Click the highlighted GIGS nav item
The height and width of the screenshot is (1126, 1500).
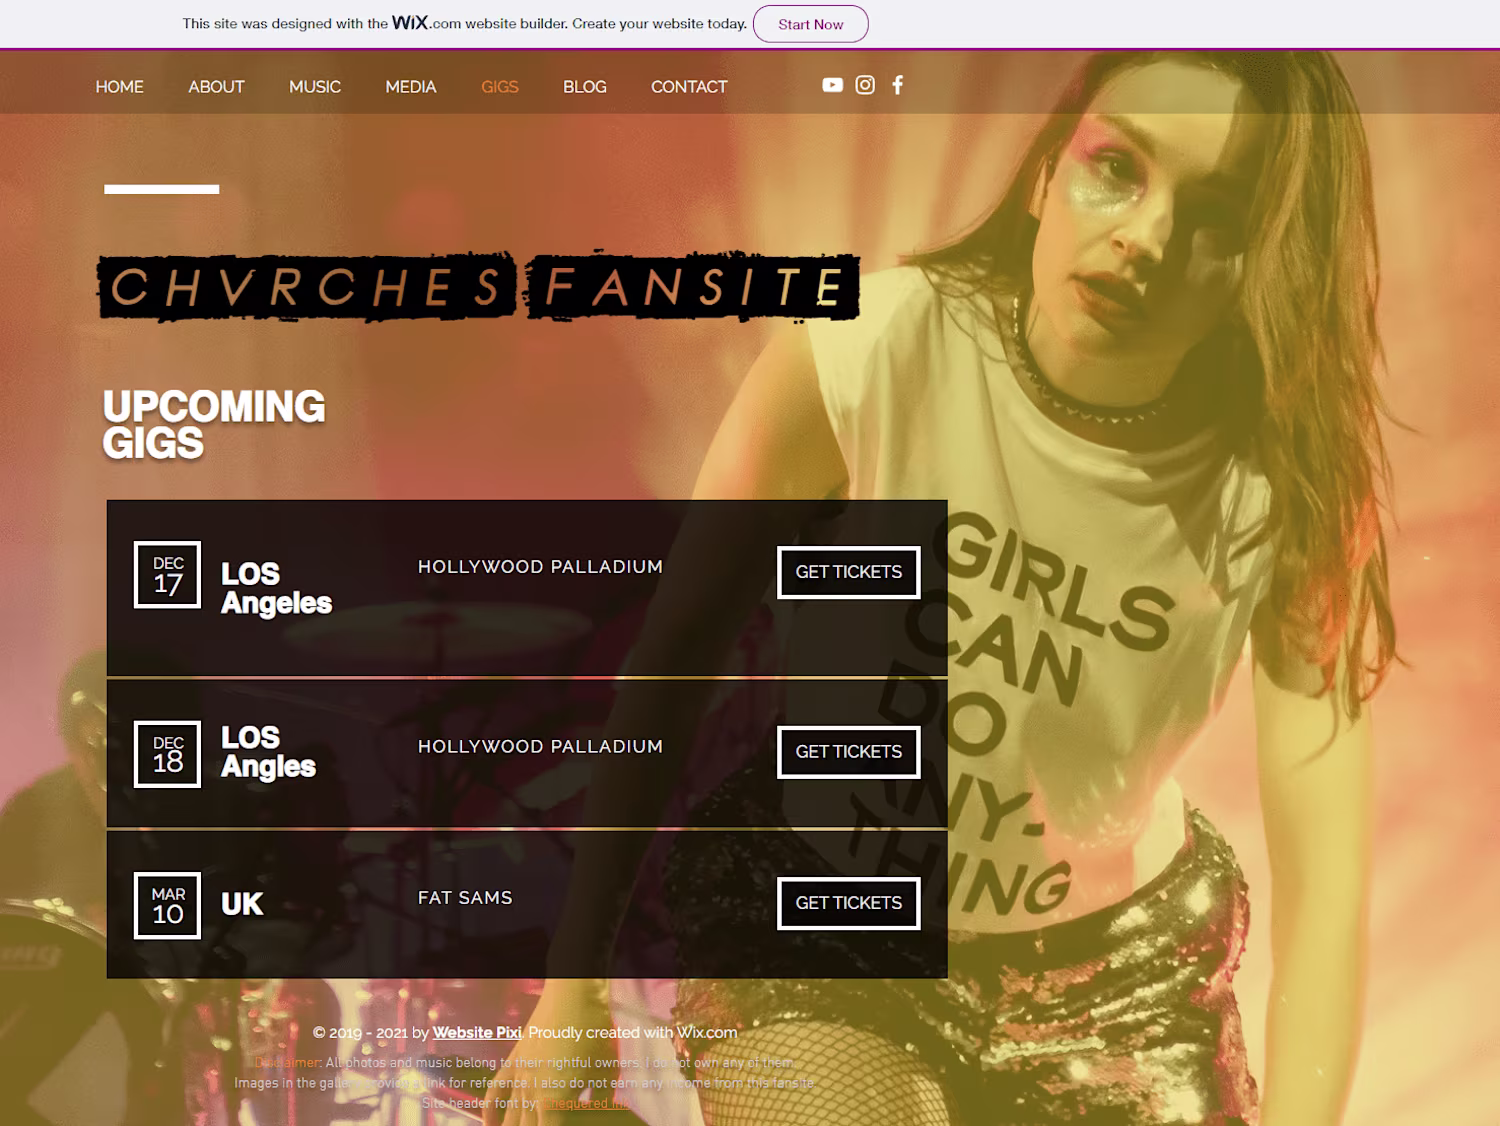coord(500,87)
